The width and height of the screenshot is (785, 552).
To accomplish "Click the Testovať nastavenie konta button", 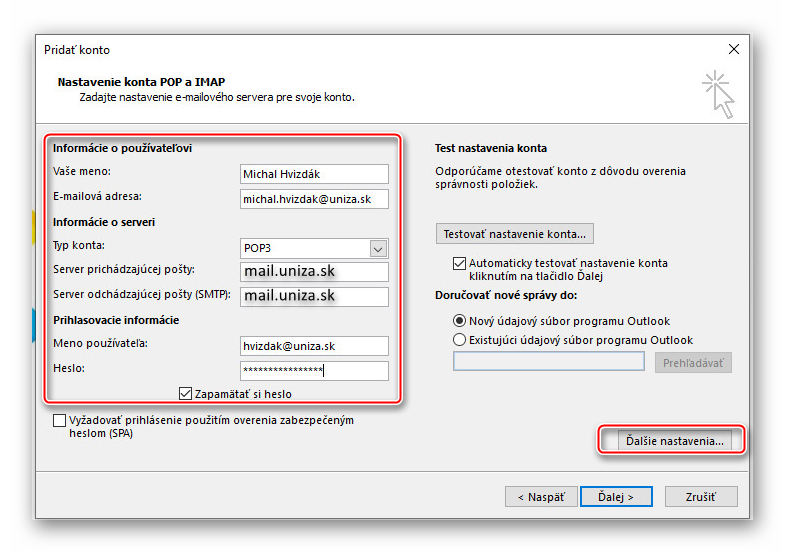I will [515, 234].
